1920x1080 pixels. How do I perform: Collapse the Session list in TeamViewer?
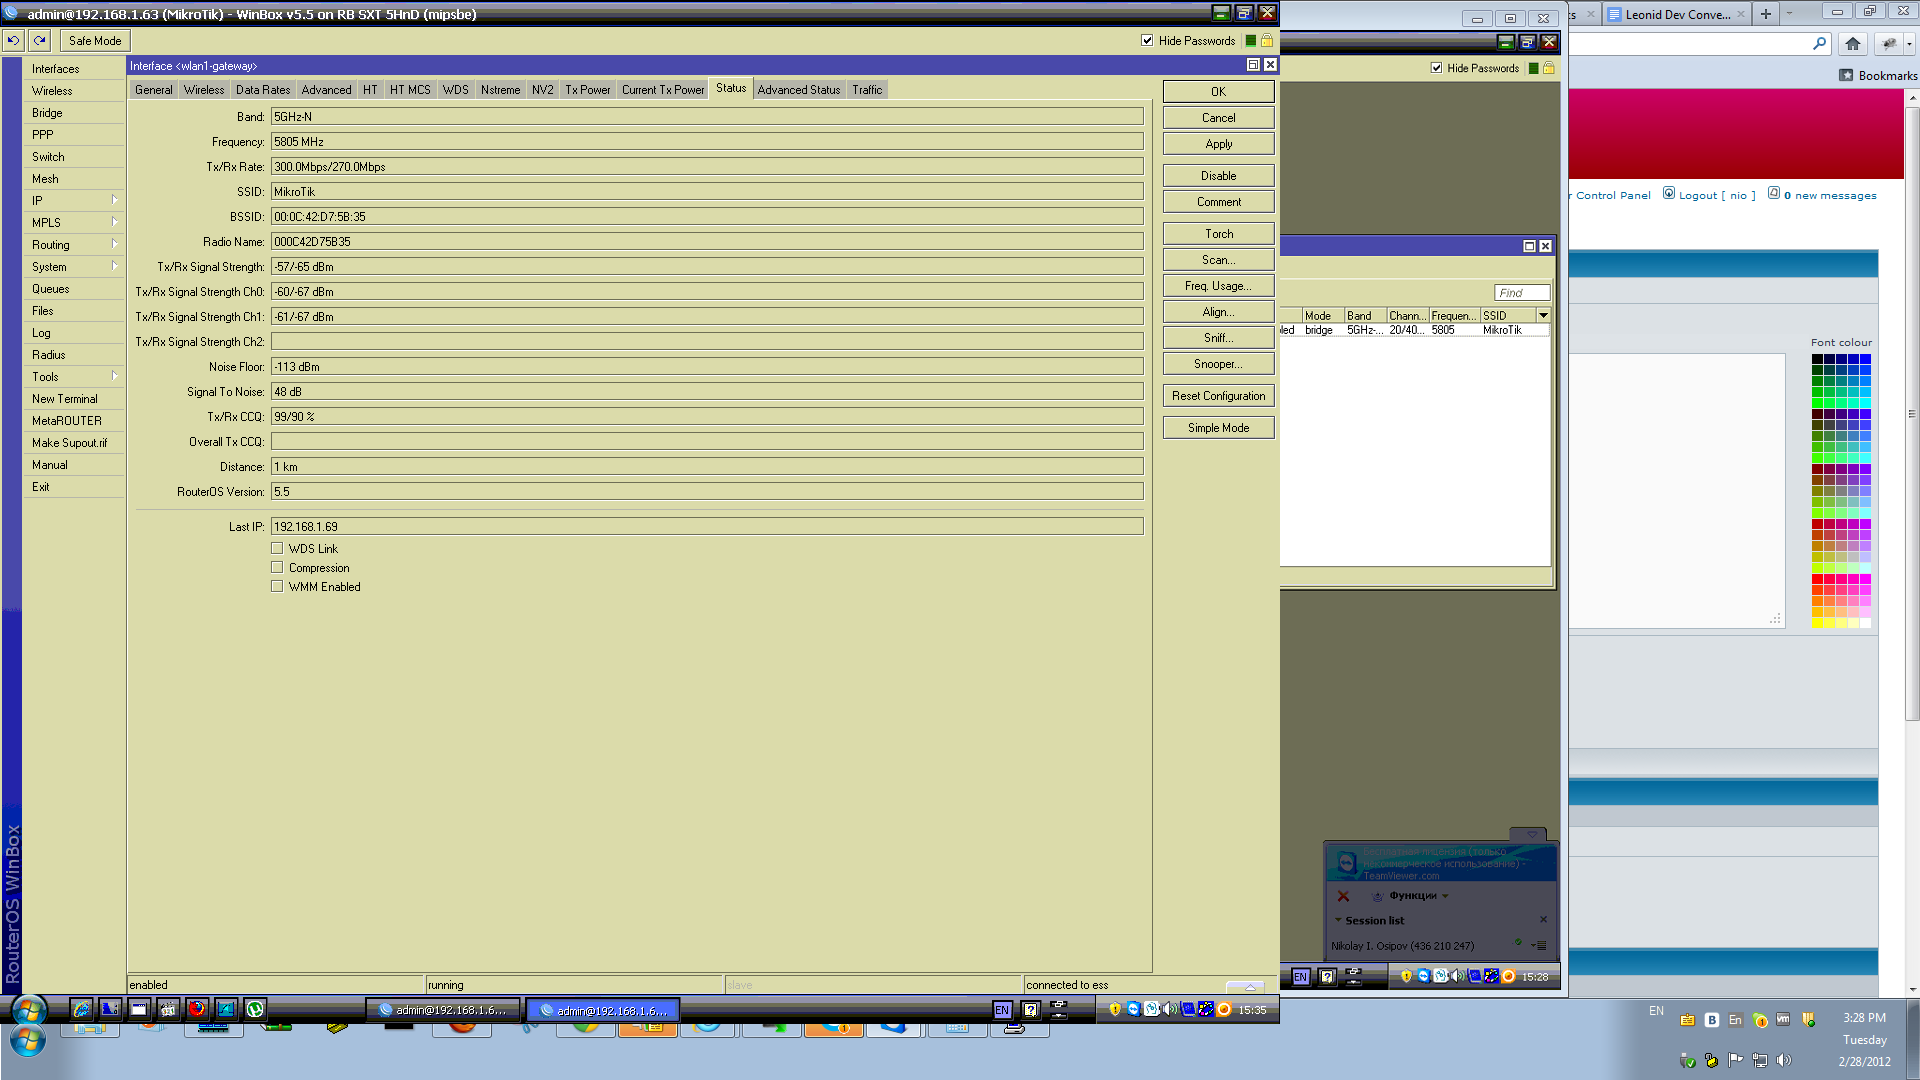pyautogui.click(x=1340, y=920)
